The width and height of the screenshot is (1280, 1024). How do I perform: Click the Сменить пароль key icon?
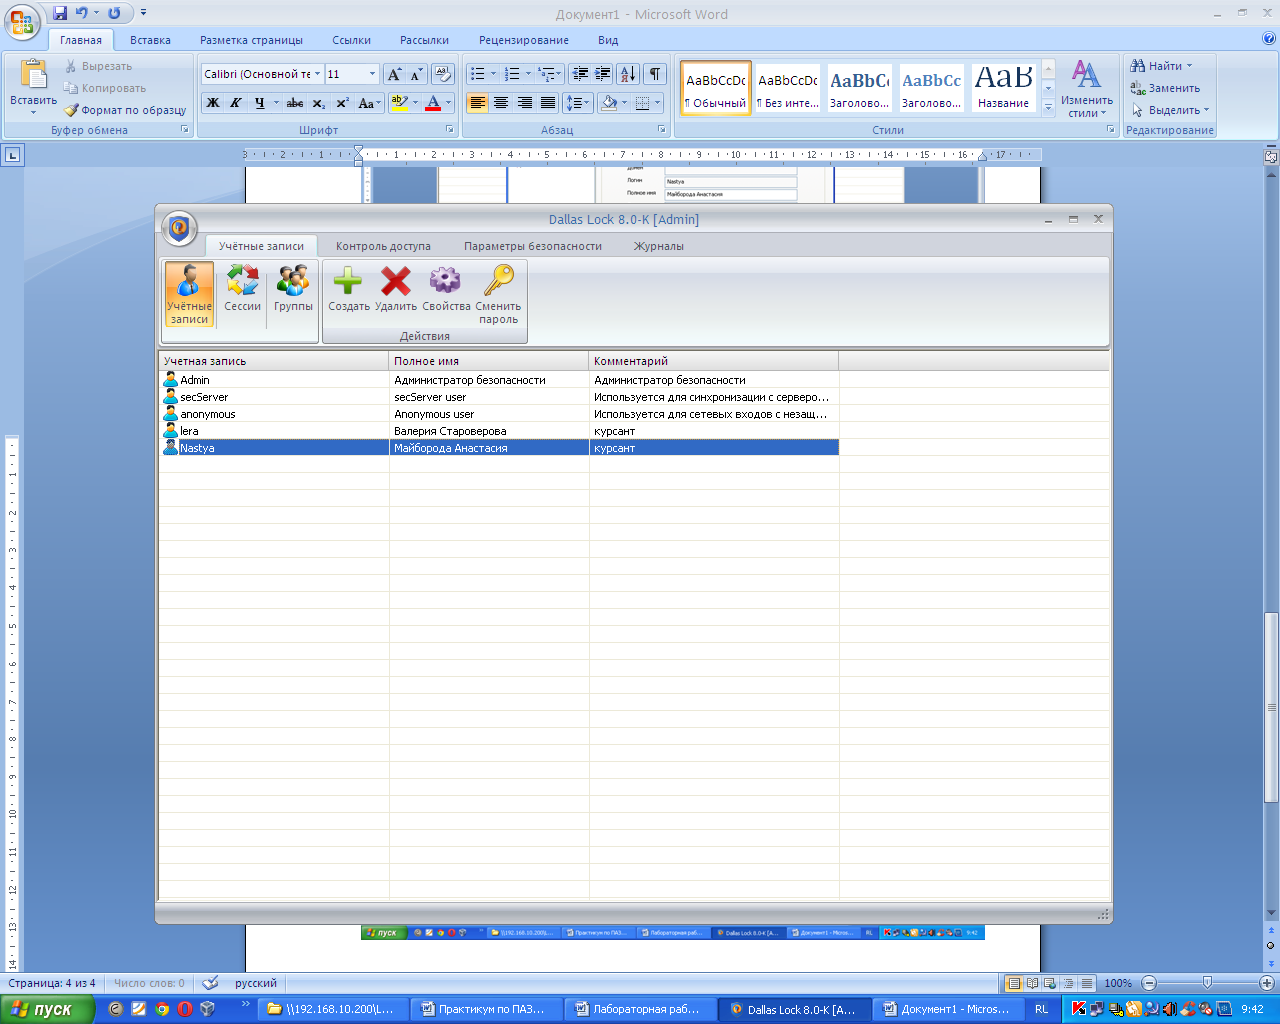point(498,295)
